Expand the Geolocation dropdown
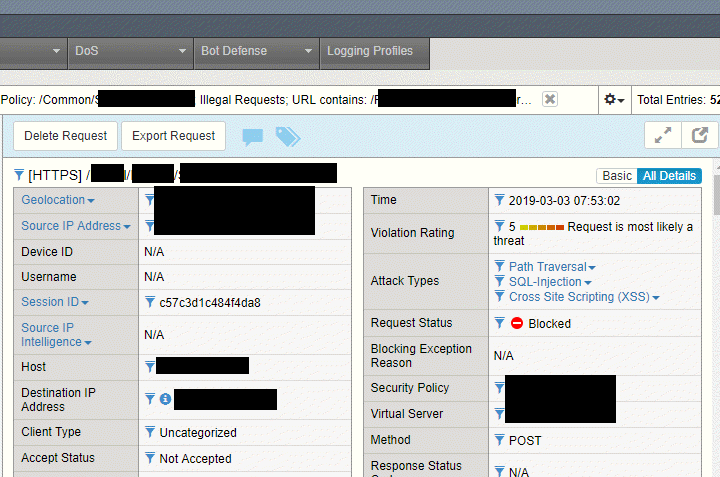This screenshot has height=477, width=720. (x=91, y=201)
